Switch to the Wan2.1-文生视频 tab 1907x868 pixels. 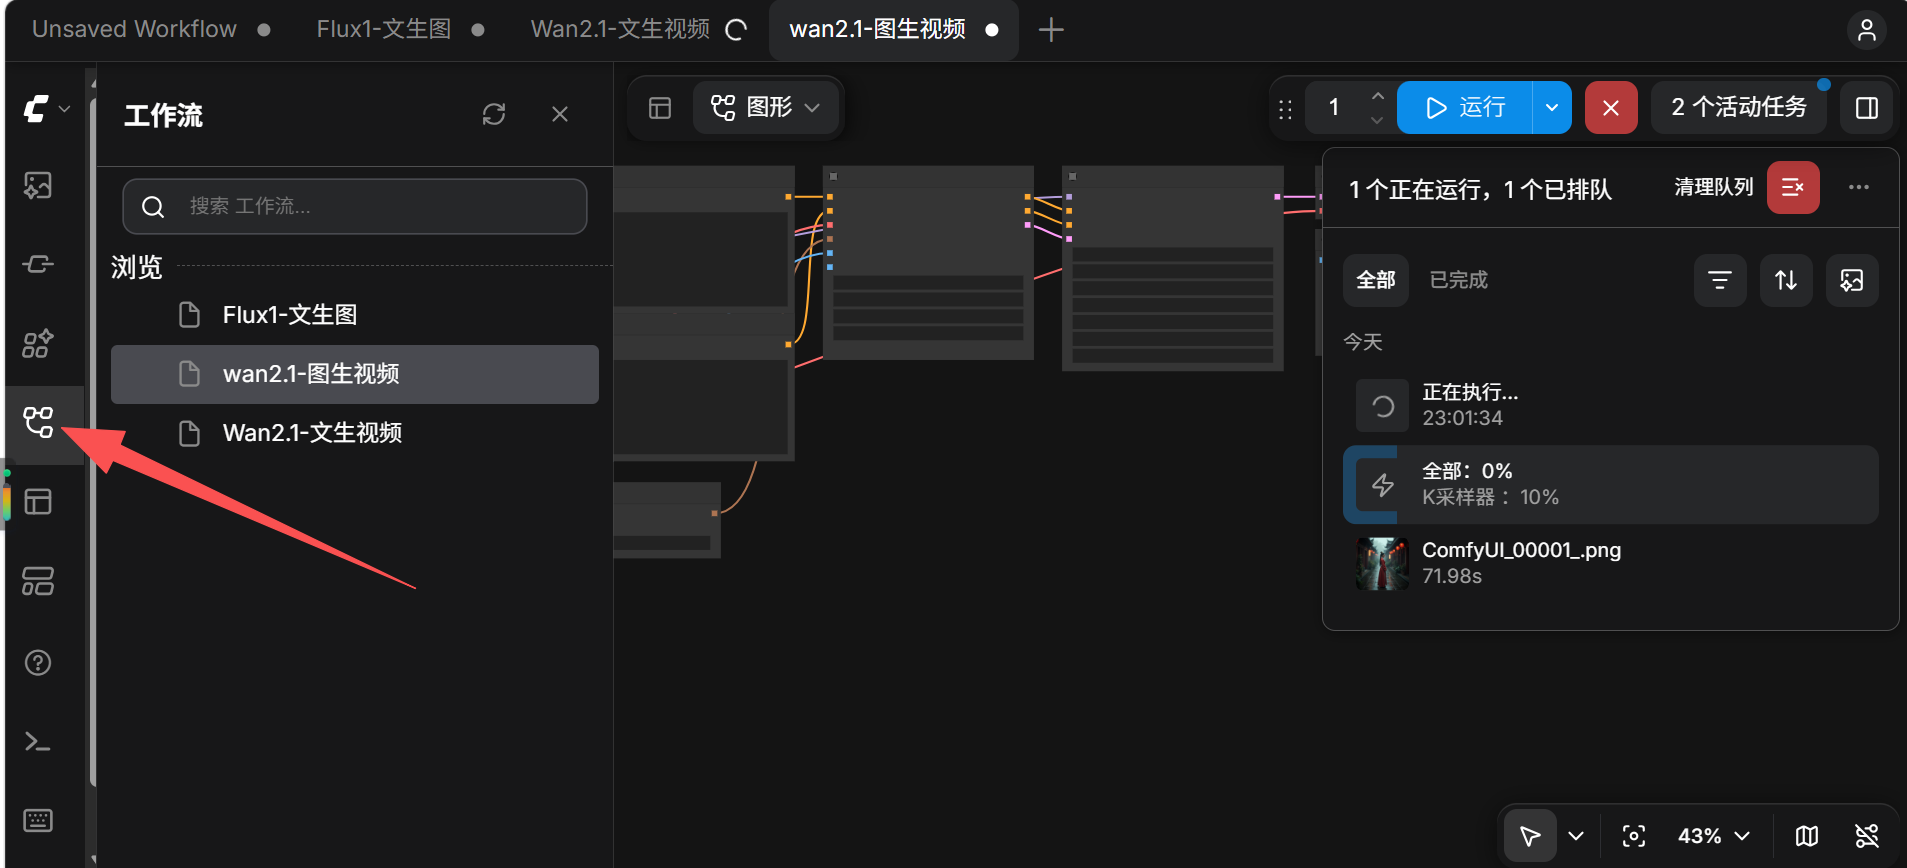click(x=620, y=29)
